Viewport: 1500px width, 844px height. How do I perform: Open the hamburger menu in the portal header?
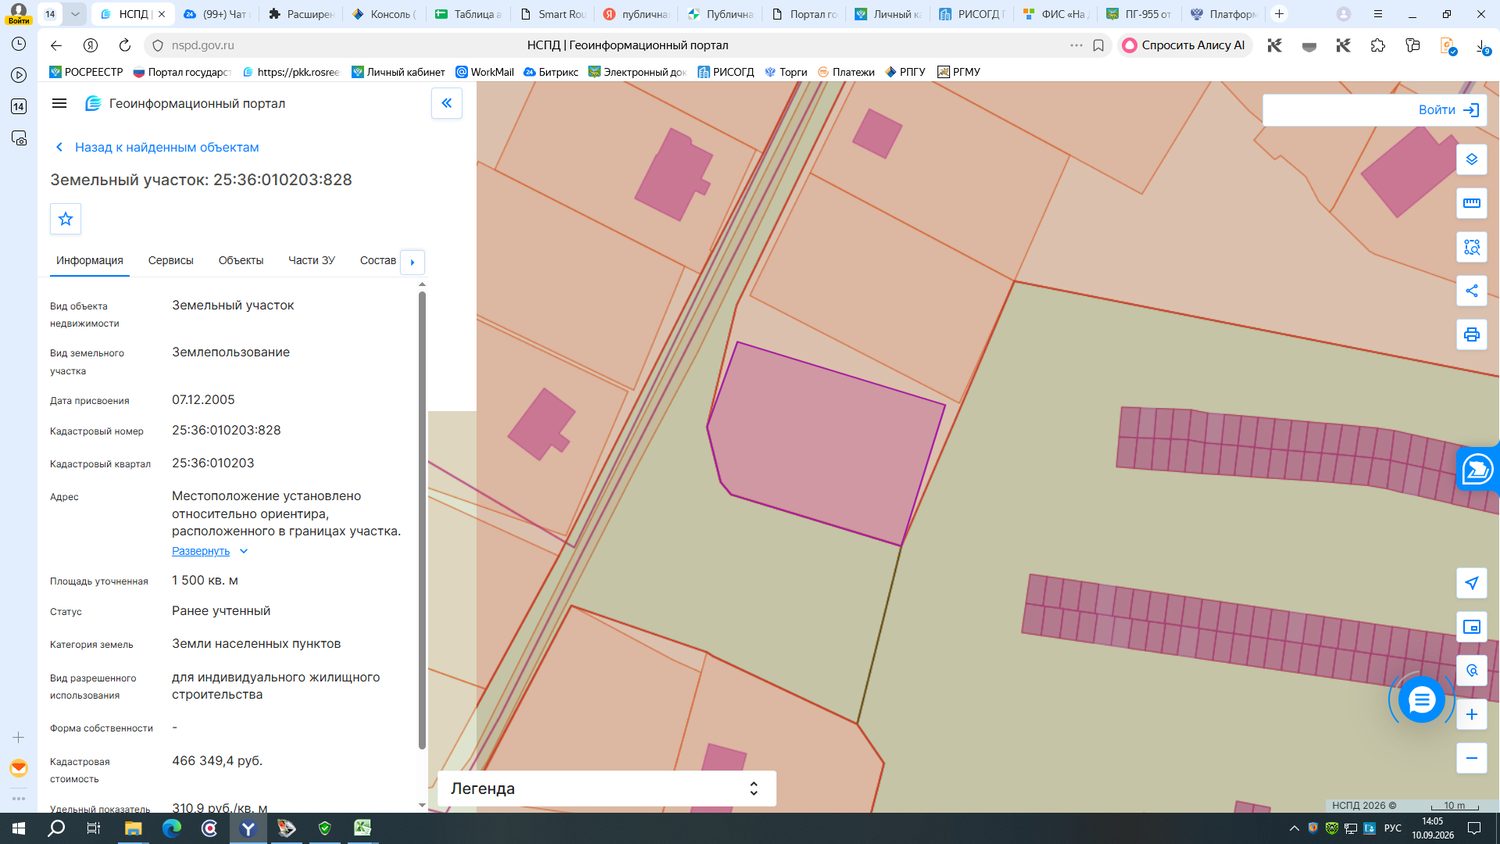[59, 103]
